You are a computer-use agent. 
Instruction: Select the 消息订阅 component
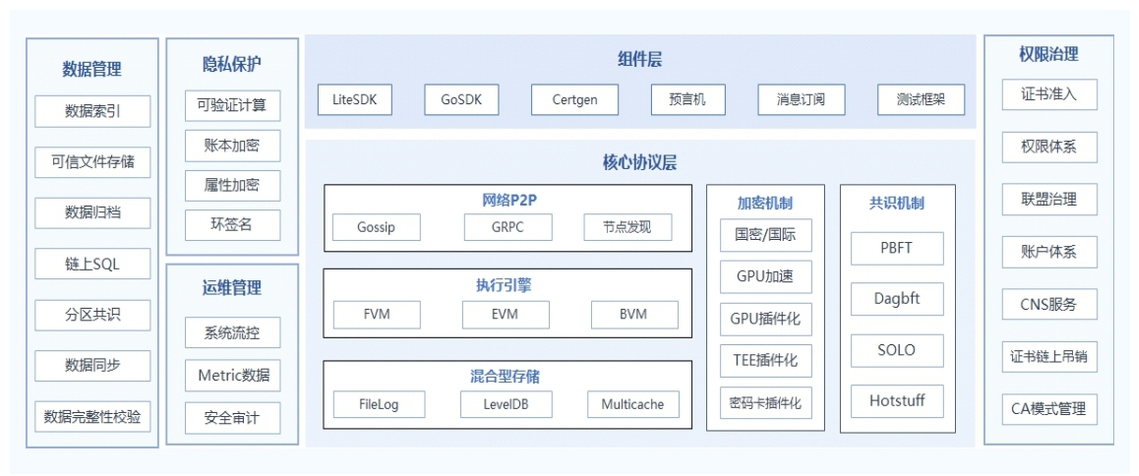tap(801, 100)
